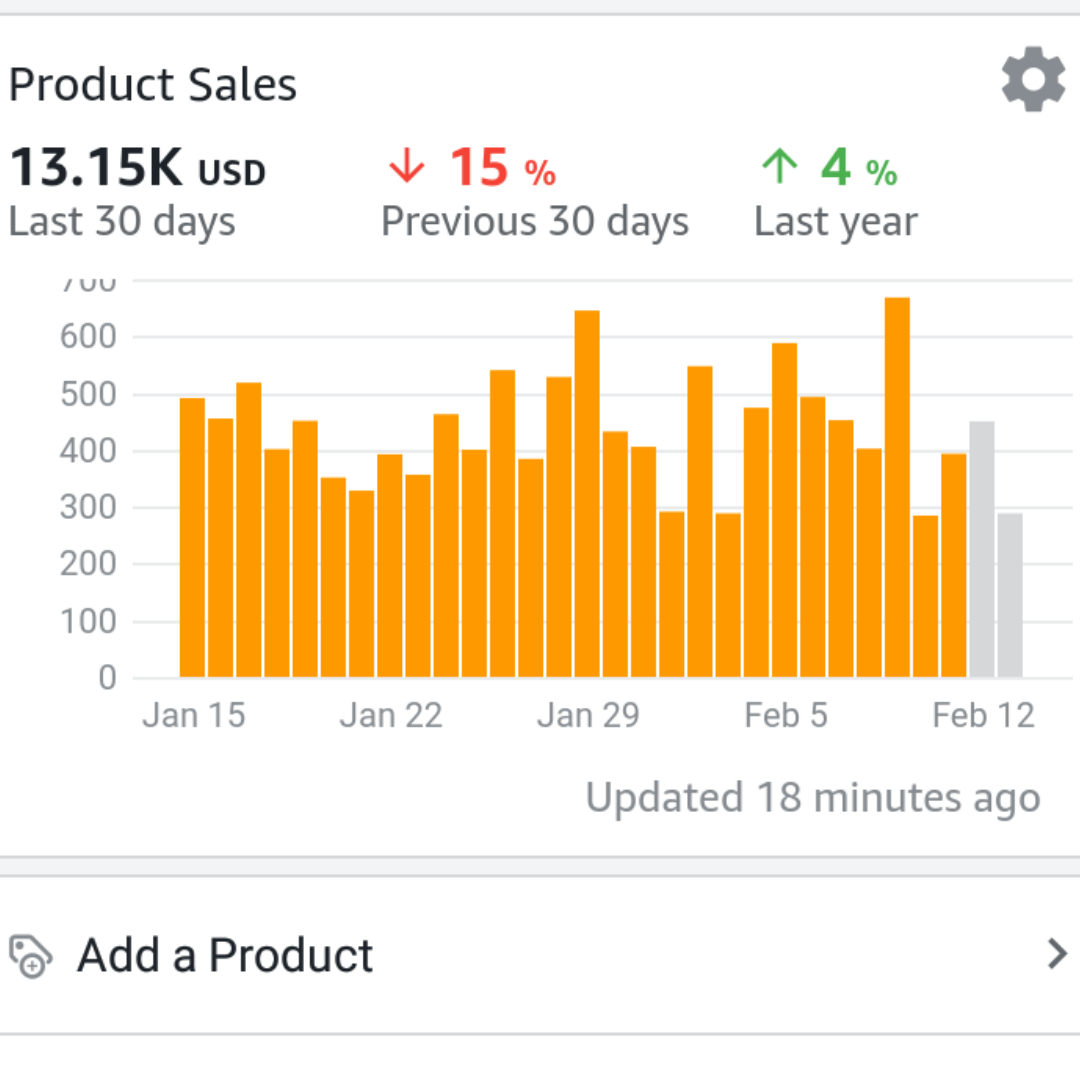Click the "Updated 18 minutes ago" timestamp

point(812,798)
